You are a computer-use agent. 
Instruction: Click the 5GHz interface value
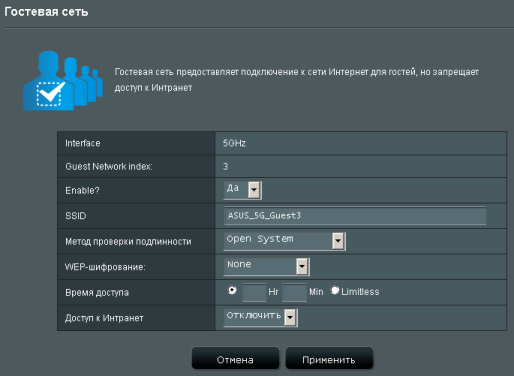point(234,143)
